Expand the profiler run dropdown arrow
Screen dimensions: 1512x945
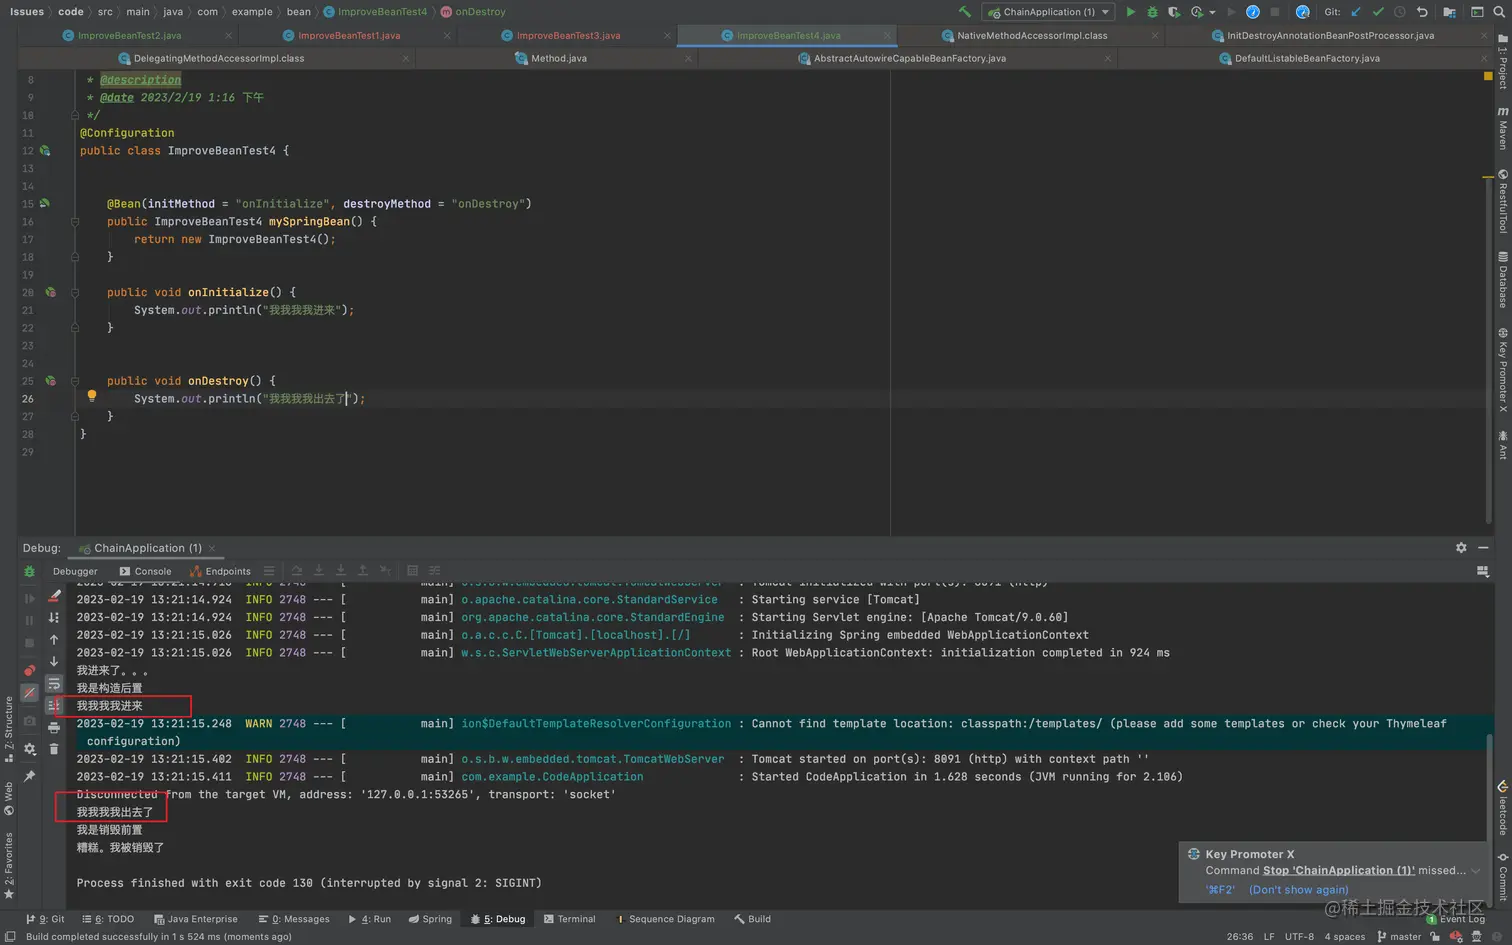coord(1212,12)
